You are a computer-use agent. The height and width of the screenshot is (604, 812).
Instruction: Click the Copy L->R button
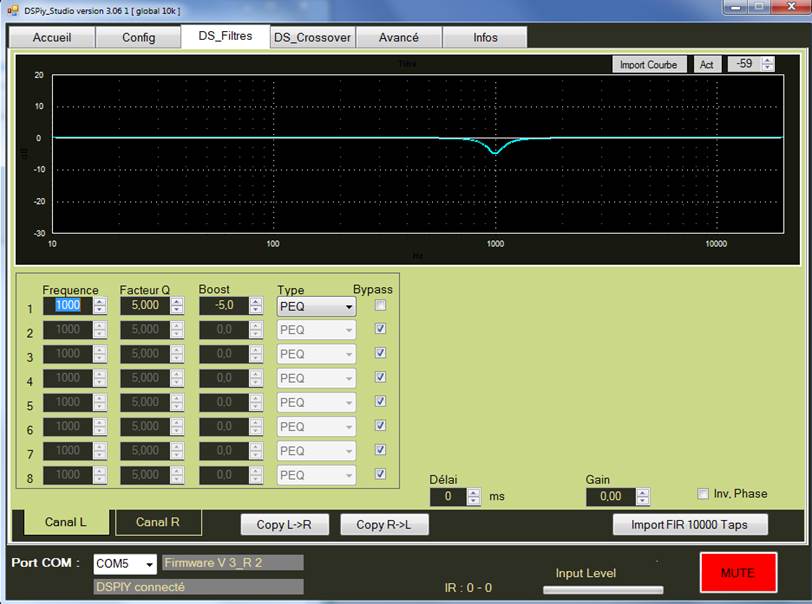pos(284,525)
